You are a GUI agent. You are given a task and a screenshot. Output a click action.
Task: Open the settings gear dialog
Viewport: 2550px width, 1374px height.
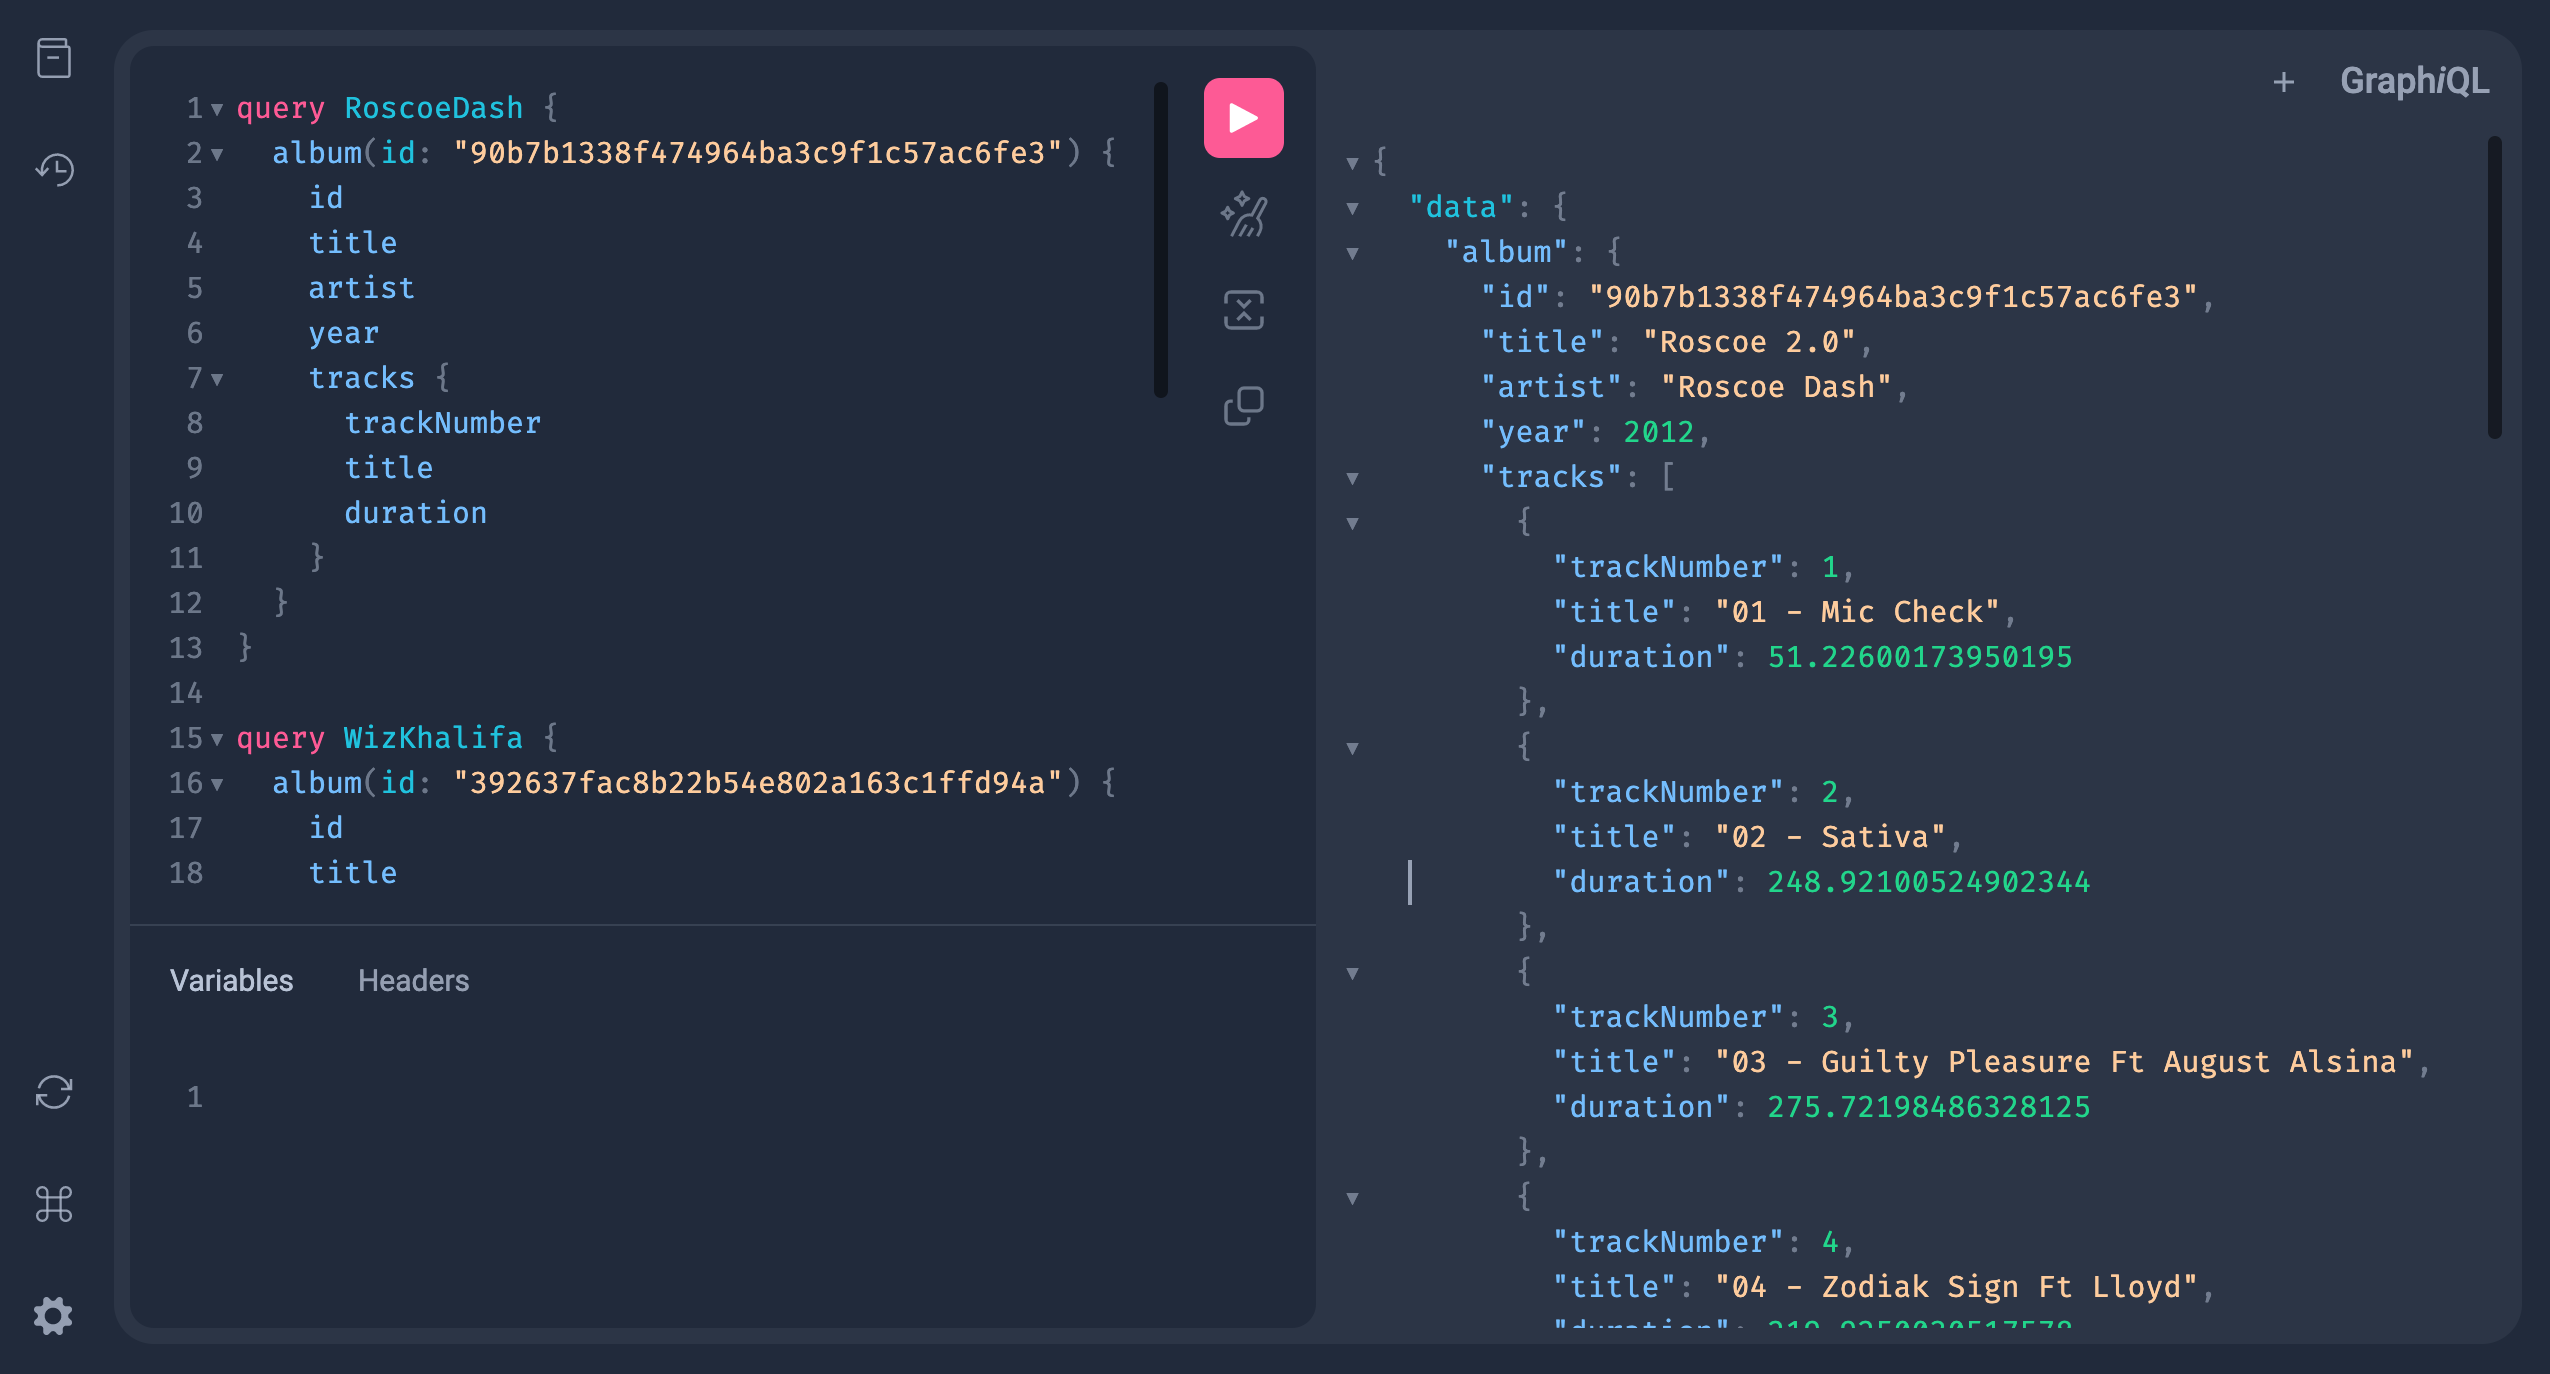click(x=54, y=1315)
